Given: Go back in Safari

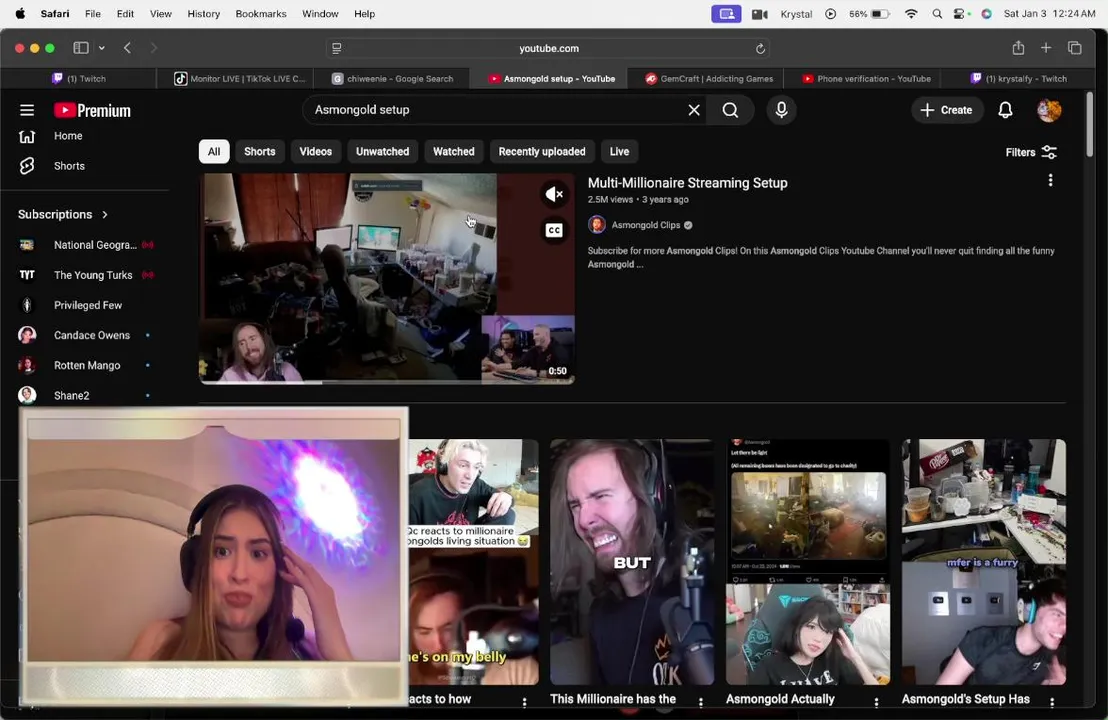Looking at the screenshot, I should coord(127,48).
